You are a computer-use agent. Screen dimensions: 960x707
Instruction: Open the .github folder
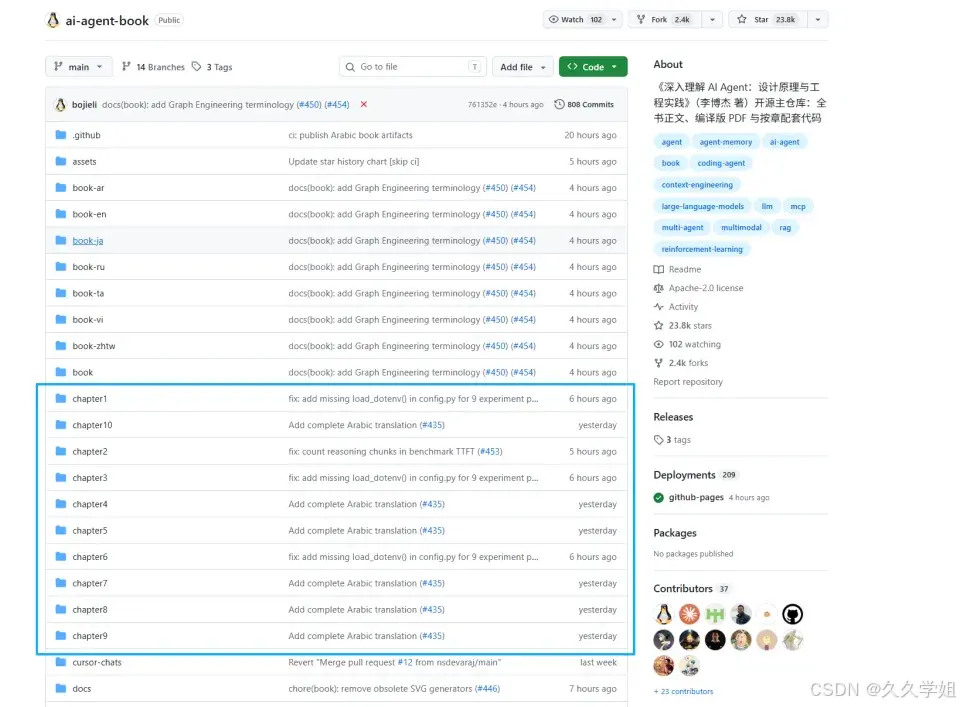pos(86,135)
